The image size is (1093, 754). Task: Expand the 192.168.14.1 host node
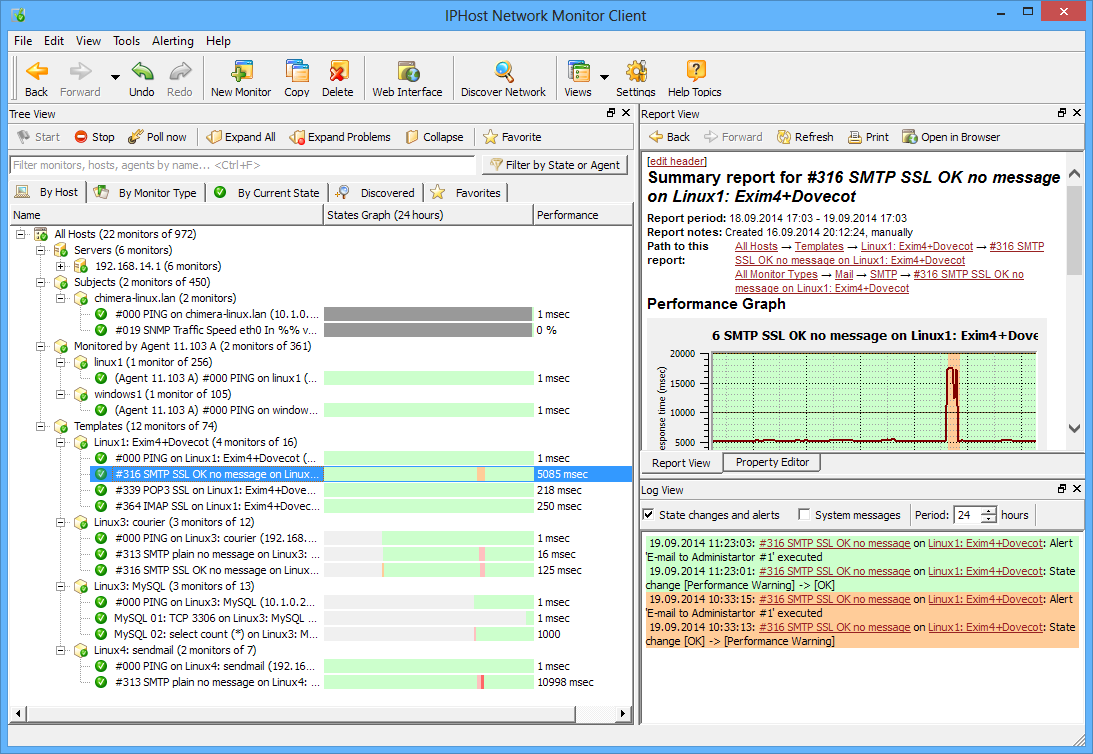61,266
